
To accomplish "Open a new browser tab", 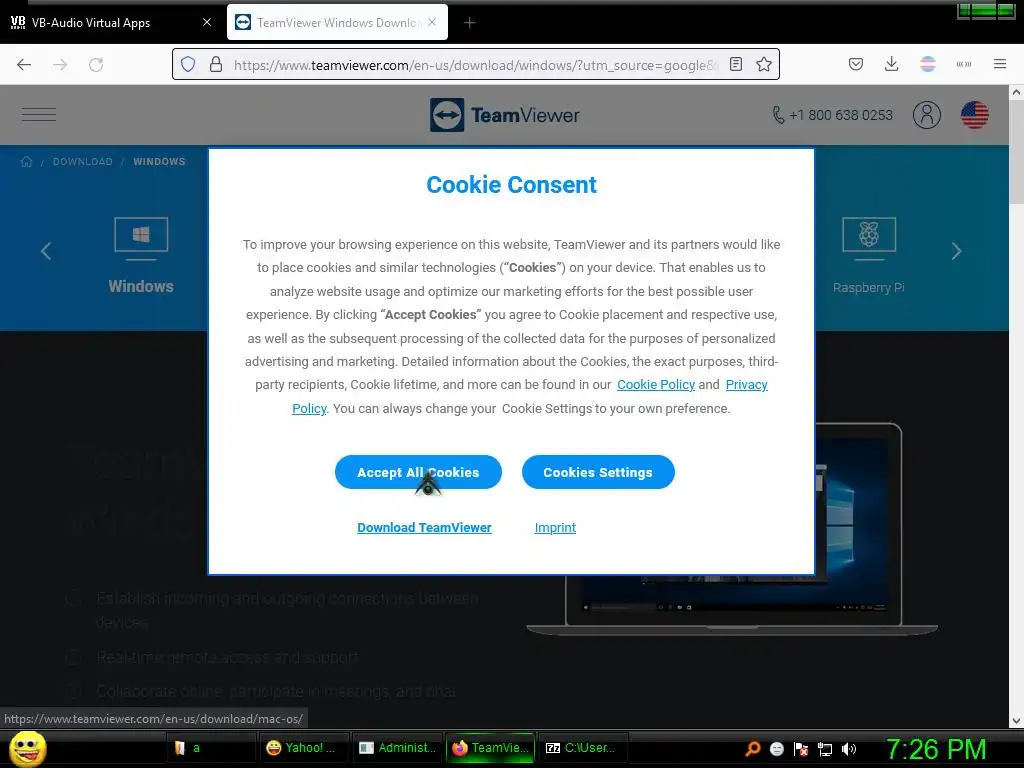I will [x=469, y=23].
